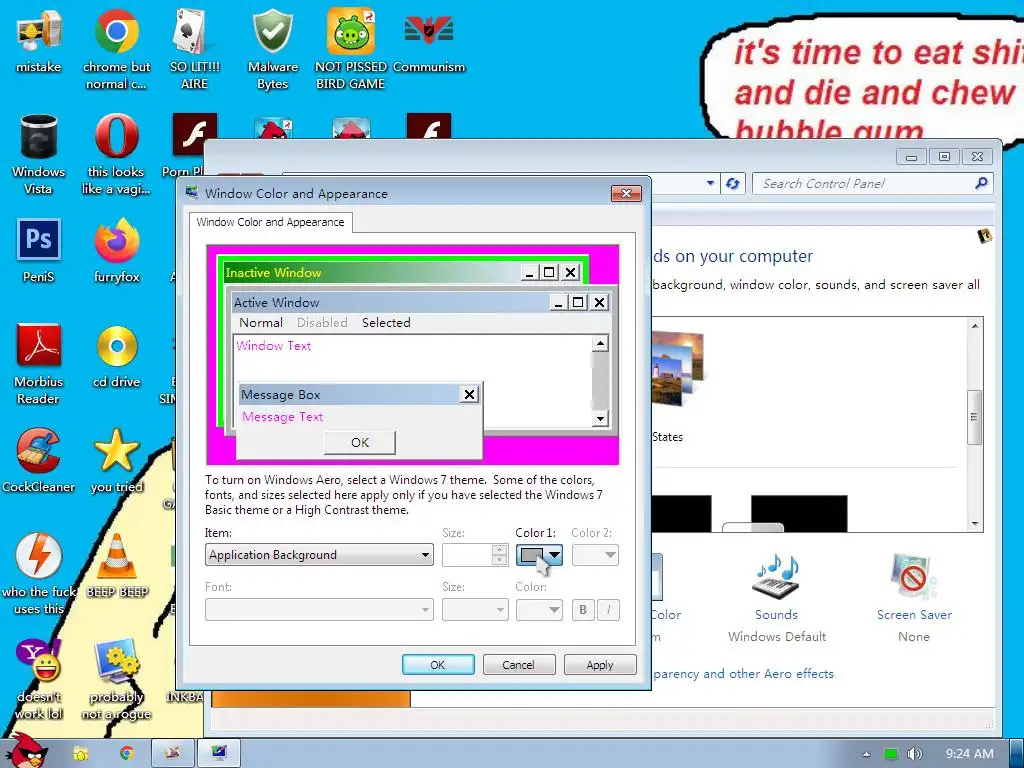The height and width of the screenshot is (768, 1024).
Task: Click the themes list scrollbar thumb
Action: [x=974, y=417]
